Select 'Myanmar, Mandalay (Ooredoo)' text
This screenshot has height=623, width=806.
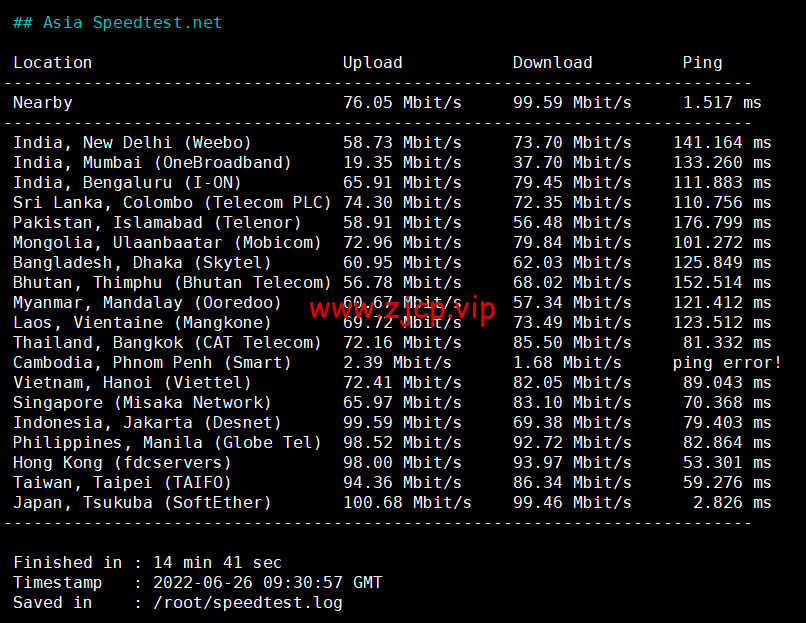148,303
